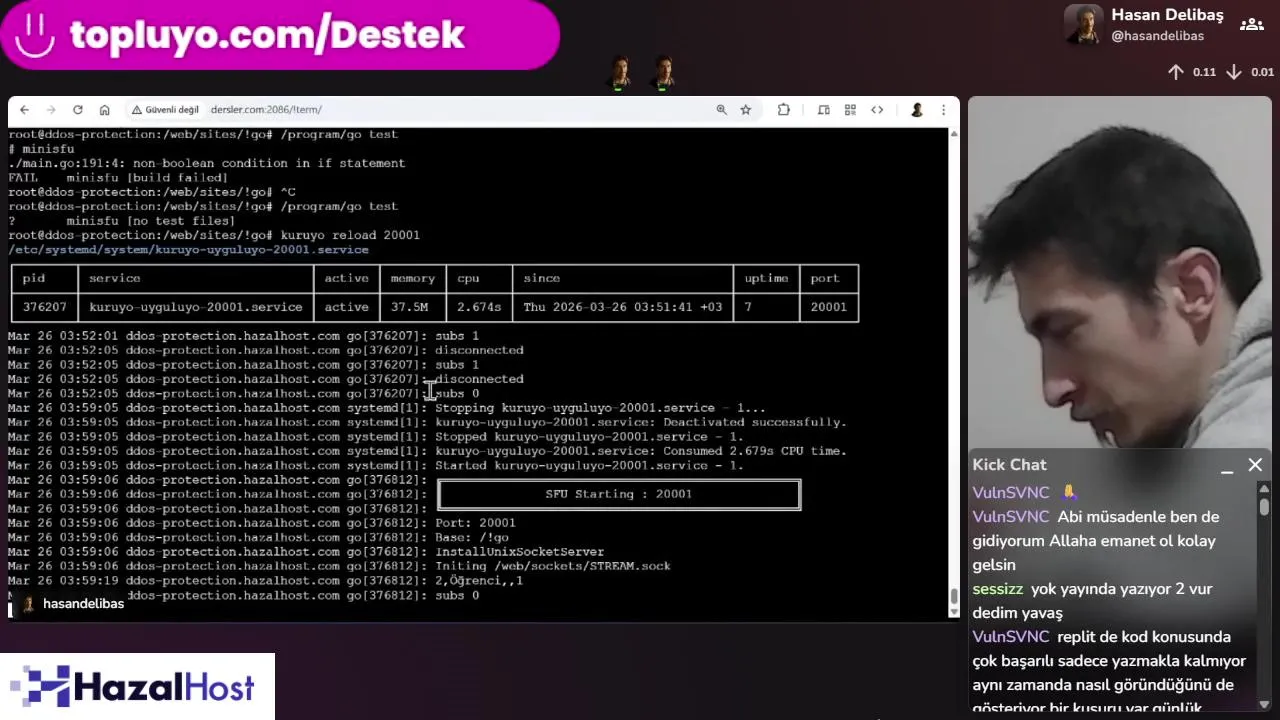The image size is (1280, 720).
Task: Bookmark this page with the star icon
Action: tap(746, 110)
